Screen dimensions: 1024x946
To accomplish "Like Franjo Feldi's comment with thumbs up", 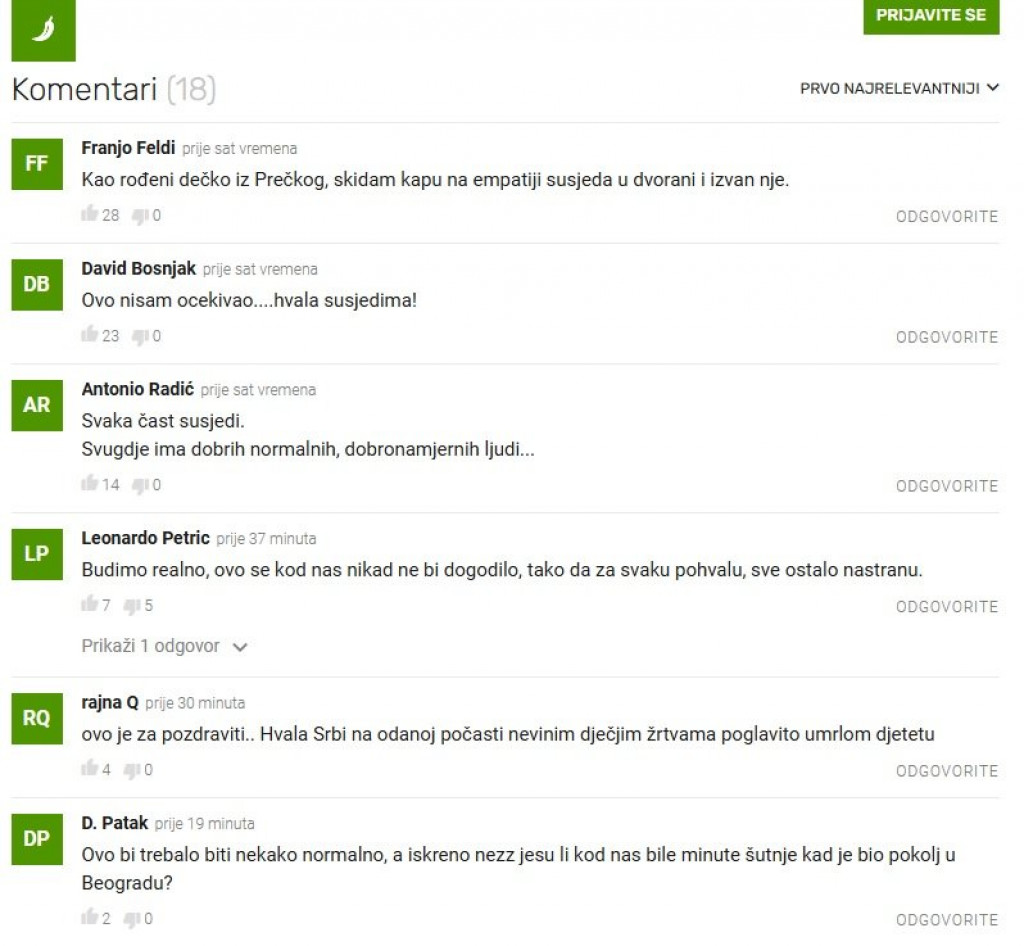I will pyautogui.click(x=89, y=213).
